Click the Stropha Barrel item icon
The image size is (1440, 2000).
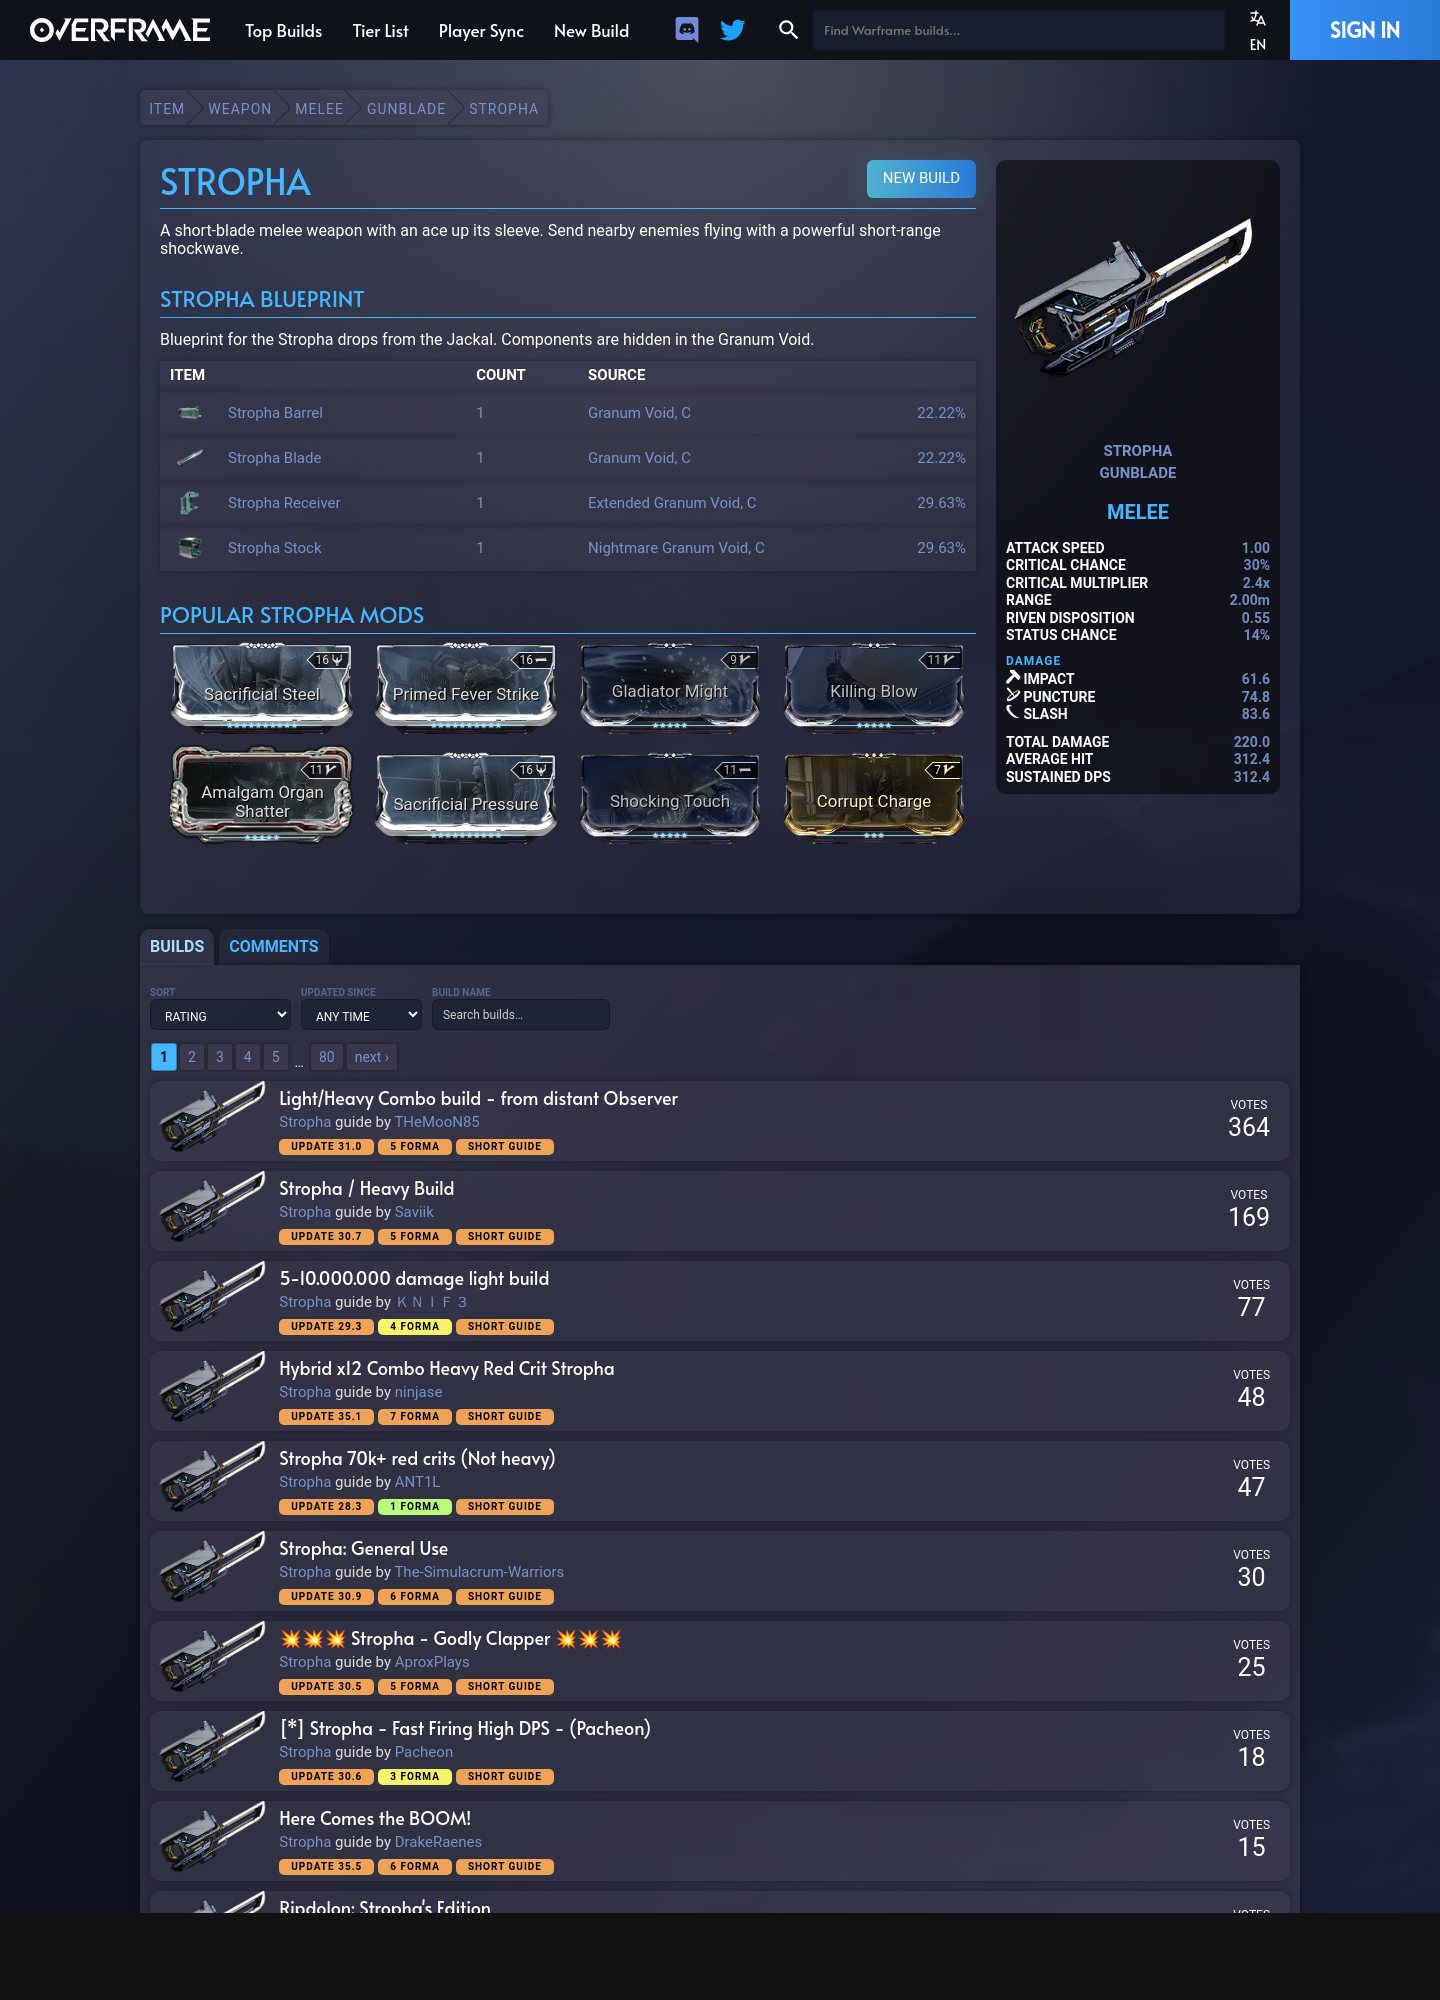[190, 413]
